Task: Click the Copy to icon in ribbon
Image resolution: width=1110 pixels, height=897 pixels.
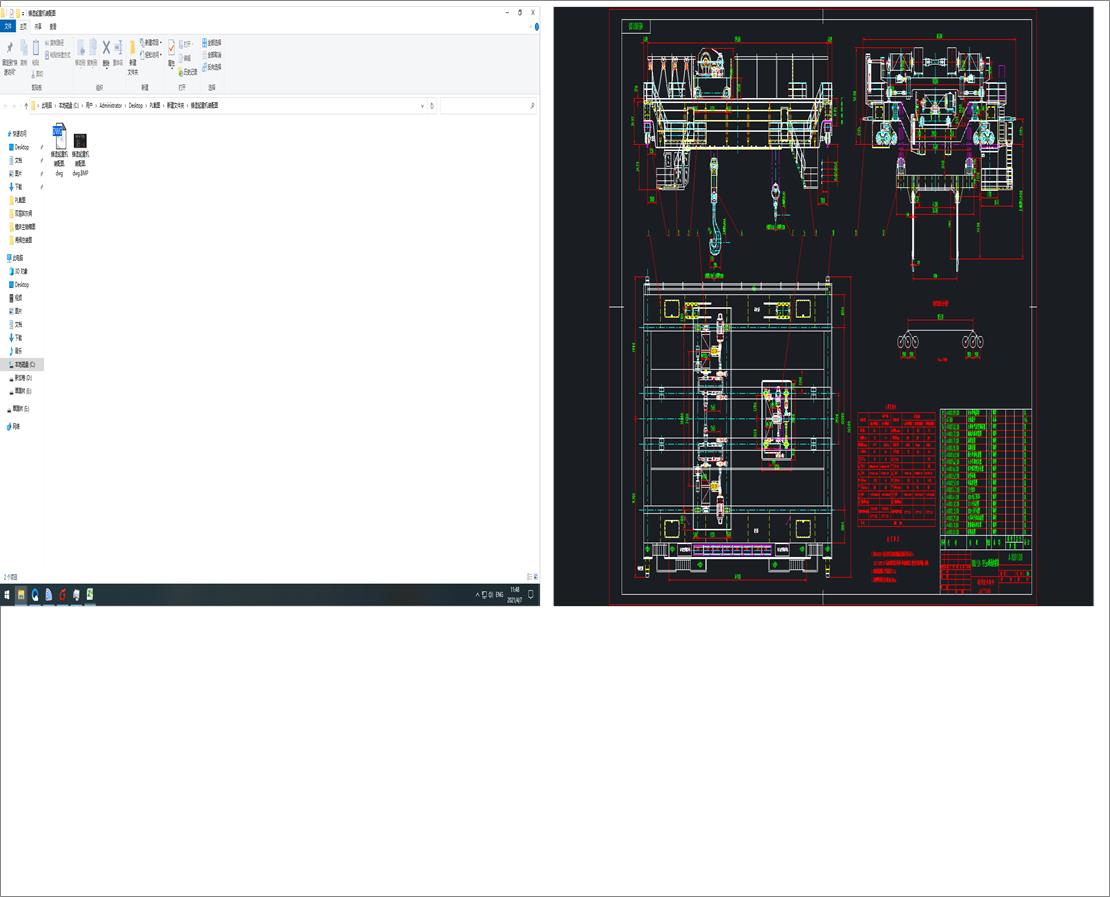Action: tap(93, 50)
